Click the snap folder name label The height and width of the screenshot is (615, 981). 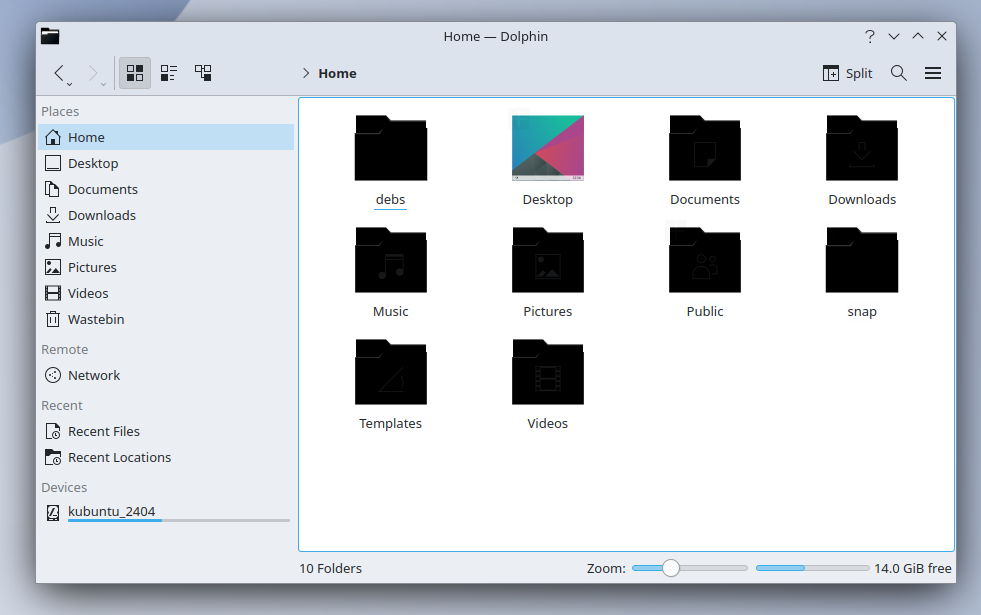862,312
